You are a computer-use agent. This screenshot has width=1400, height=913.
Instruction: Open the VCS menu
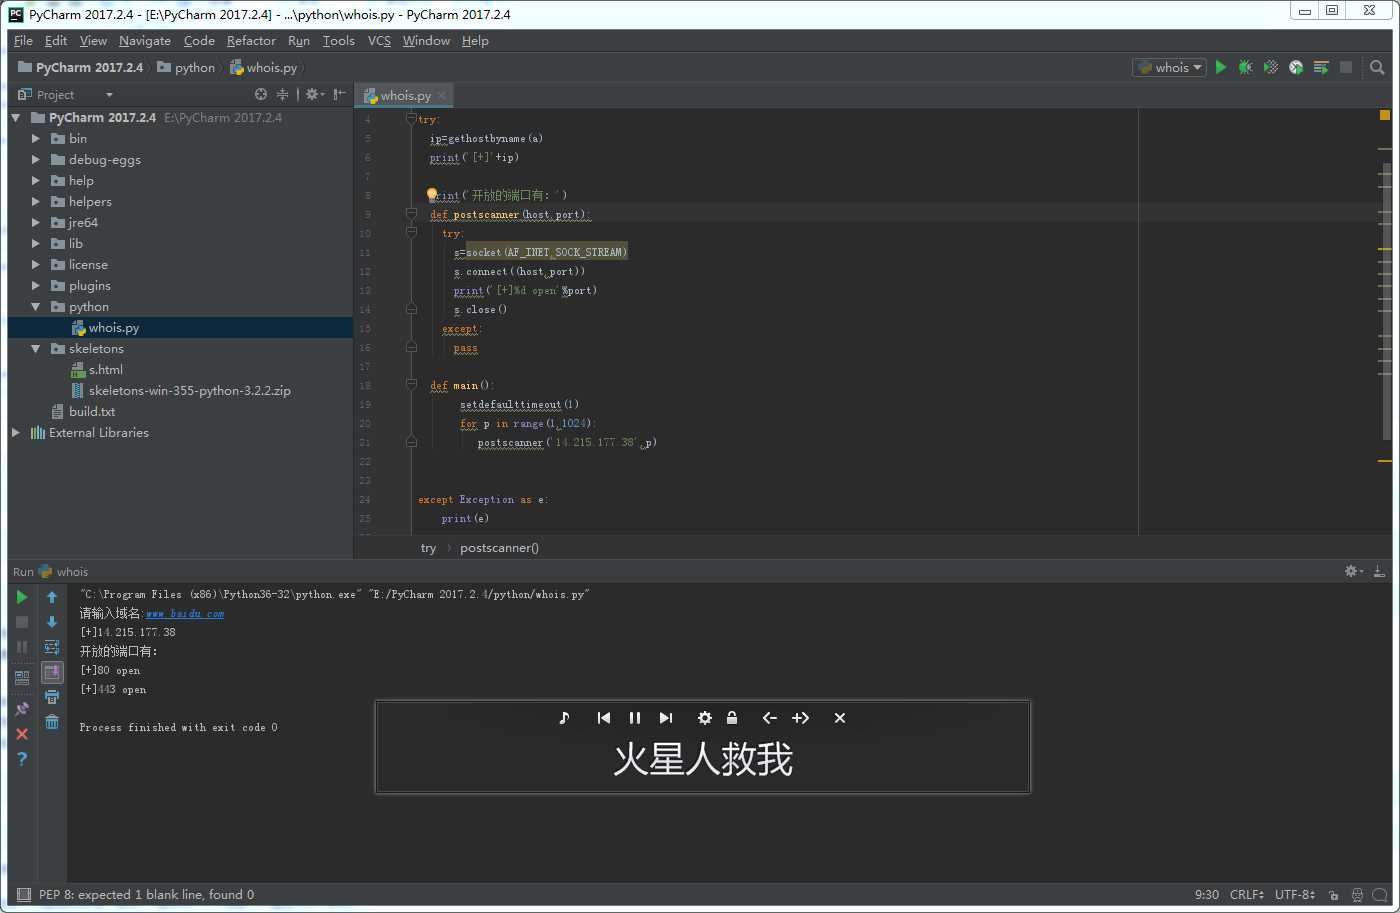[379, 41]
